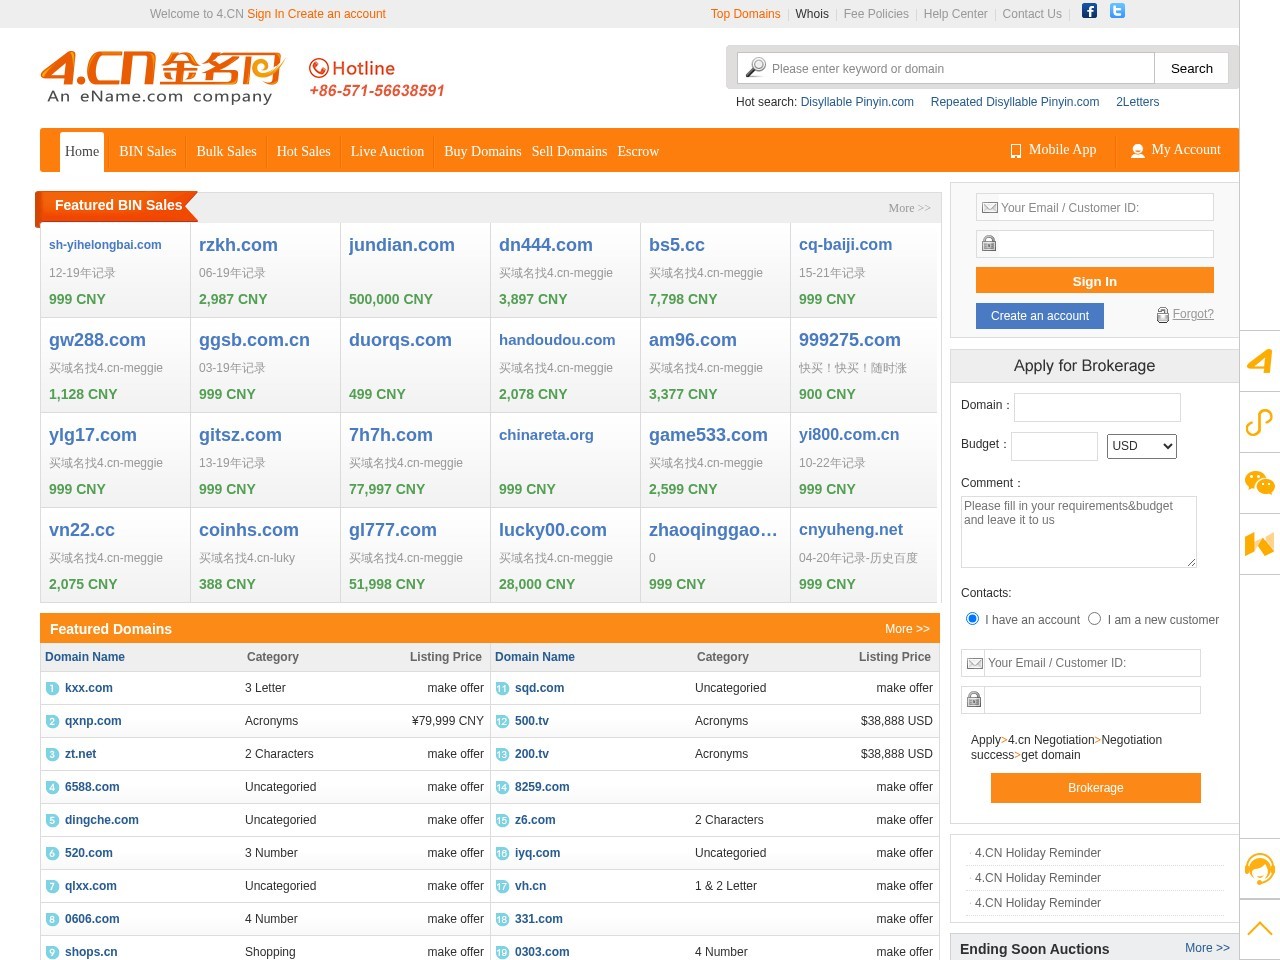Select the 'I am a new customer' option
The height and width of the screenshot is (960, 1280).
[1094, 619]
